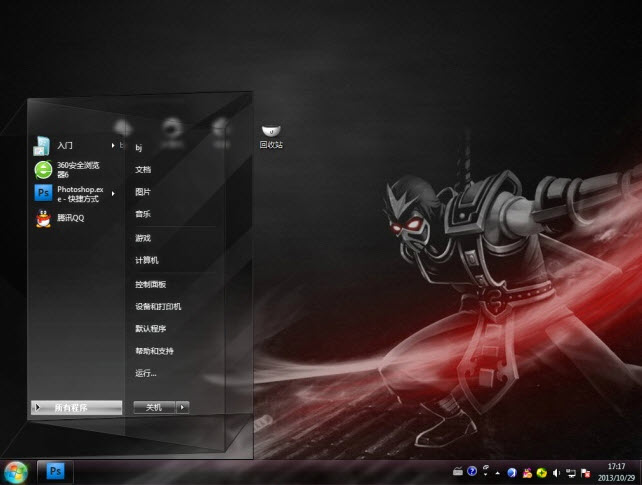Click the clock showing 17:17

pos(616,466)
